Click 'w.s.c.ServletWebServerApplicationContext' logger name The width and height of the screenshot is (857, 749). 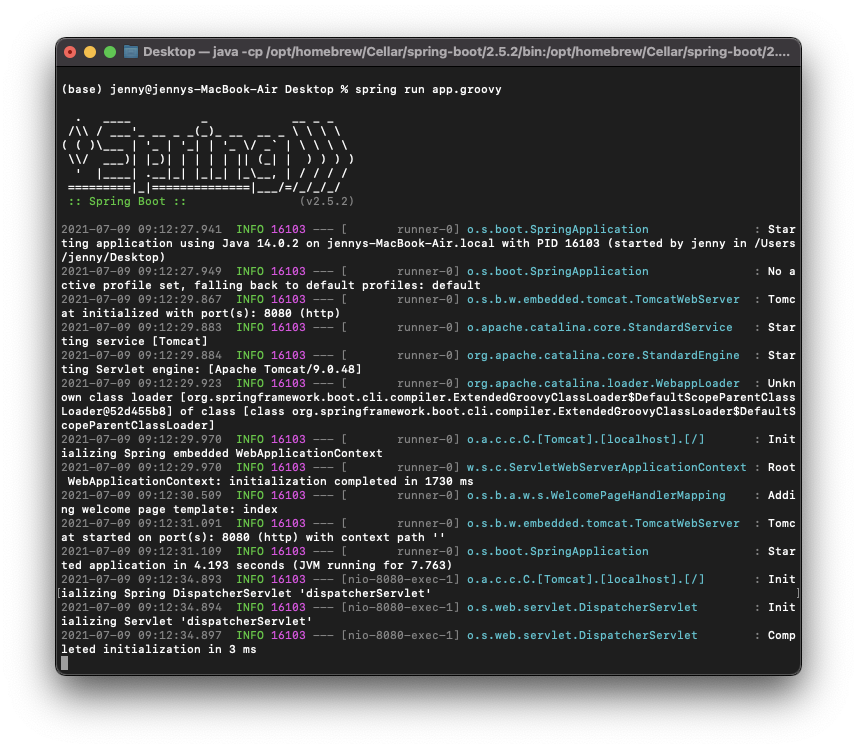tap(606, 467)
